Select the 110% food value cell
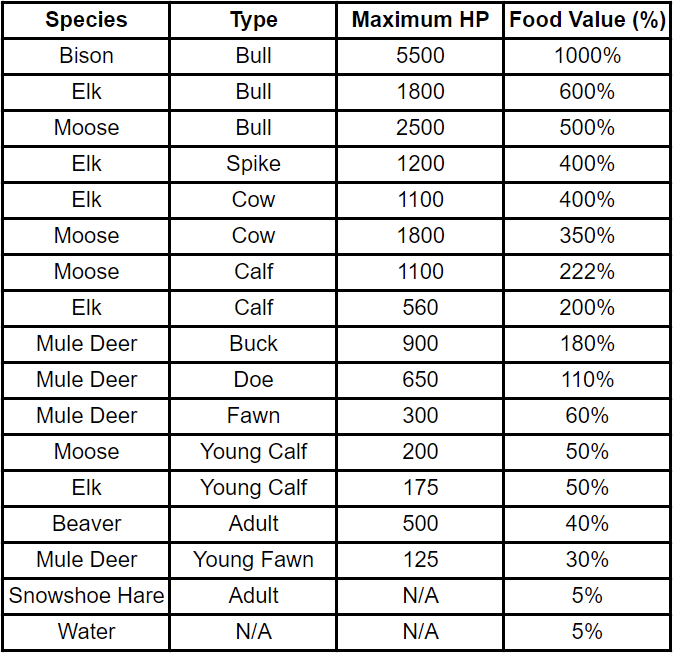The image size is (673, 653). pos(587,380)
